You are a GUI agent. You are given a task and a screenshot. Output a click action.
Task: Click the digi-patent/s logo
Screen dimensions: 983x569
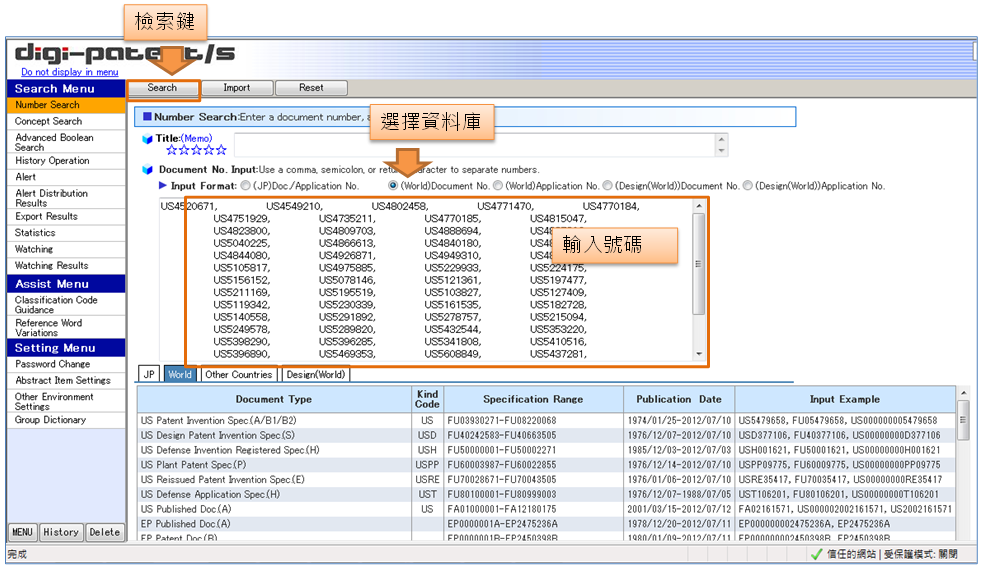tap(125, 53)
